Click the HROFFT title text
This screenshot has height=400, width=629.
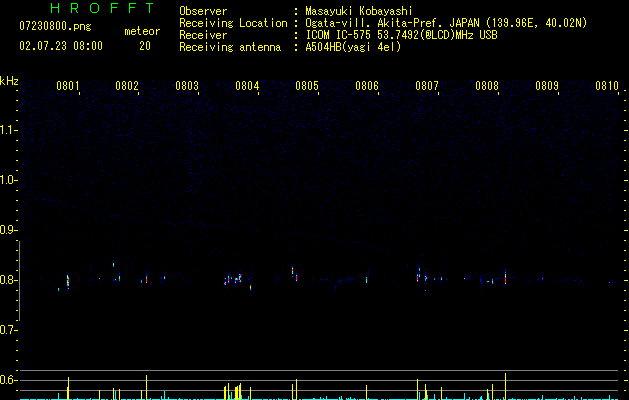click(x=103, y=8)
